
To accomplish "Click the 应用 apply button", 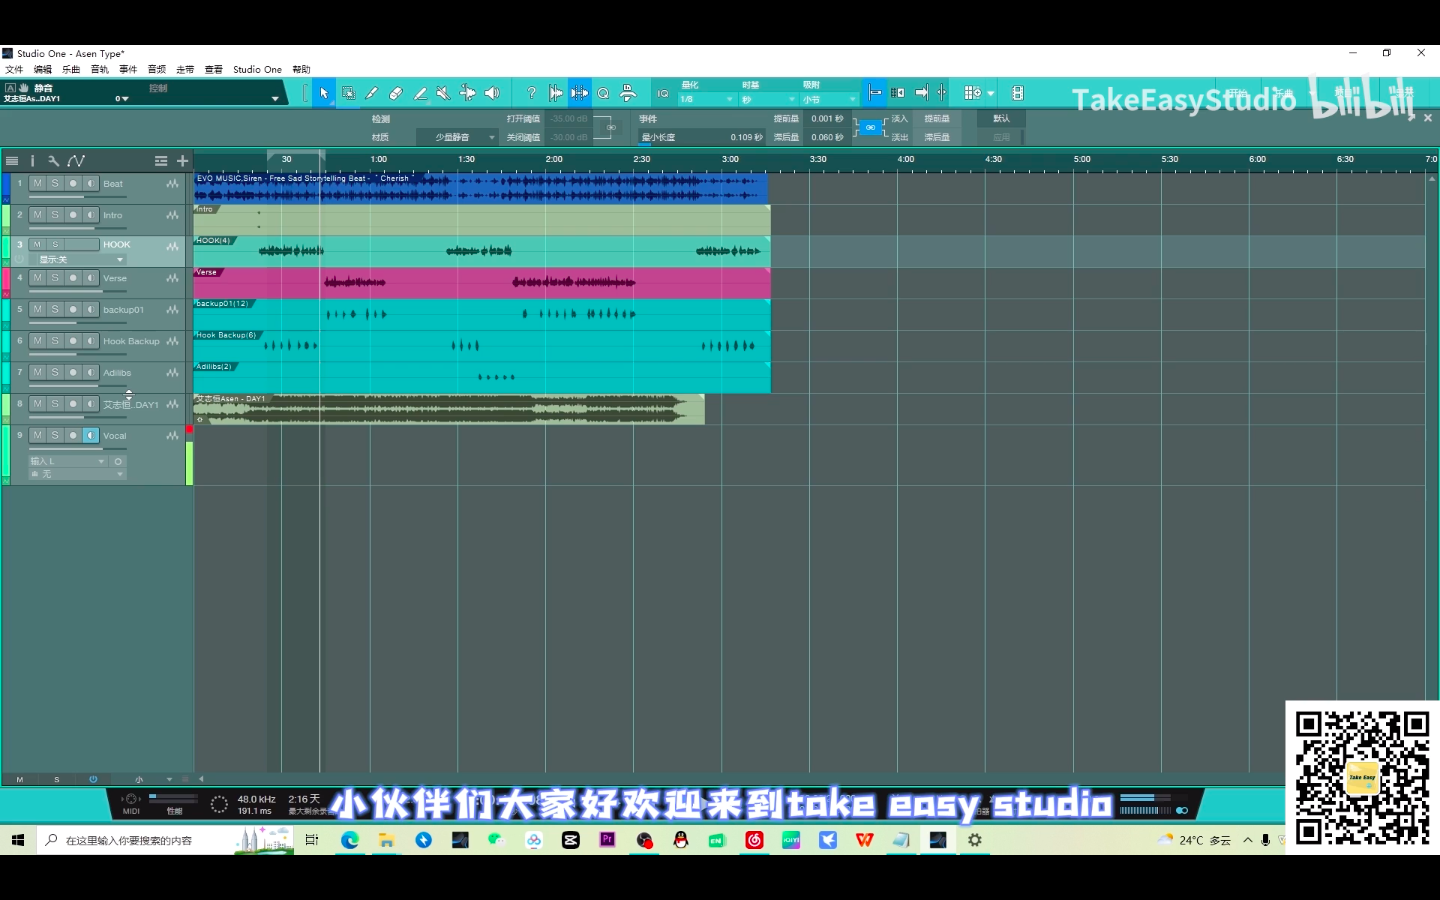I will tap(1001, 137).
